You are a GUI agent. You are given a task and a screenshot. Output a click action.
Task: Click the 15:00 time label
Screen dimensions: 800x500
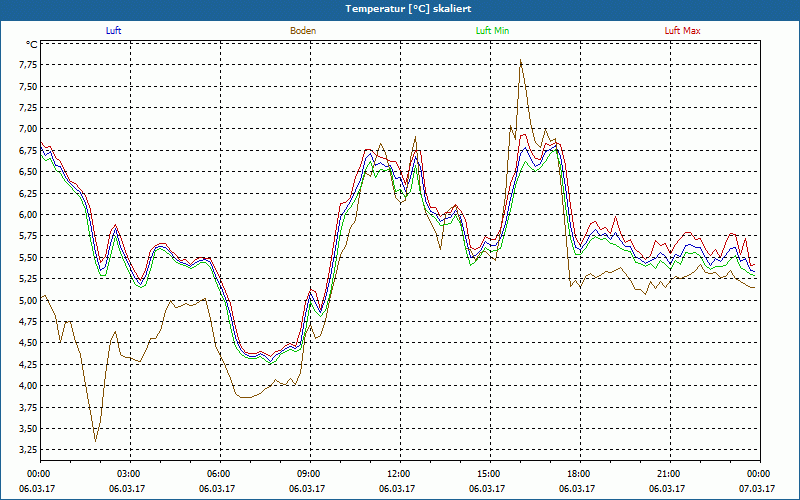pos(488,474)
